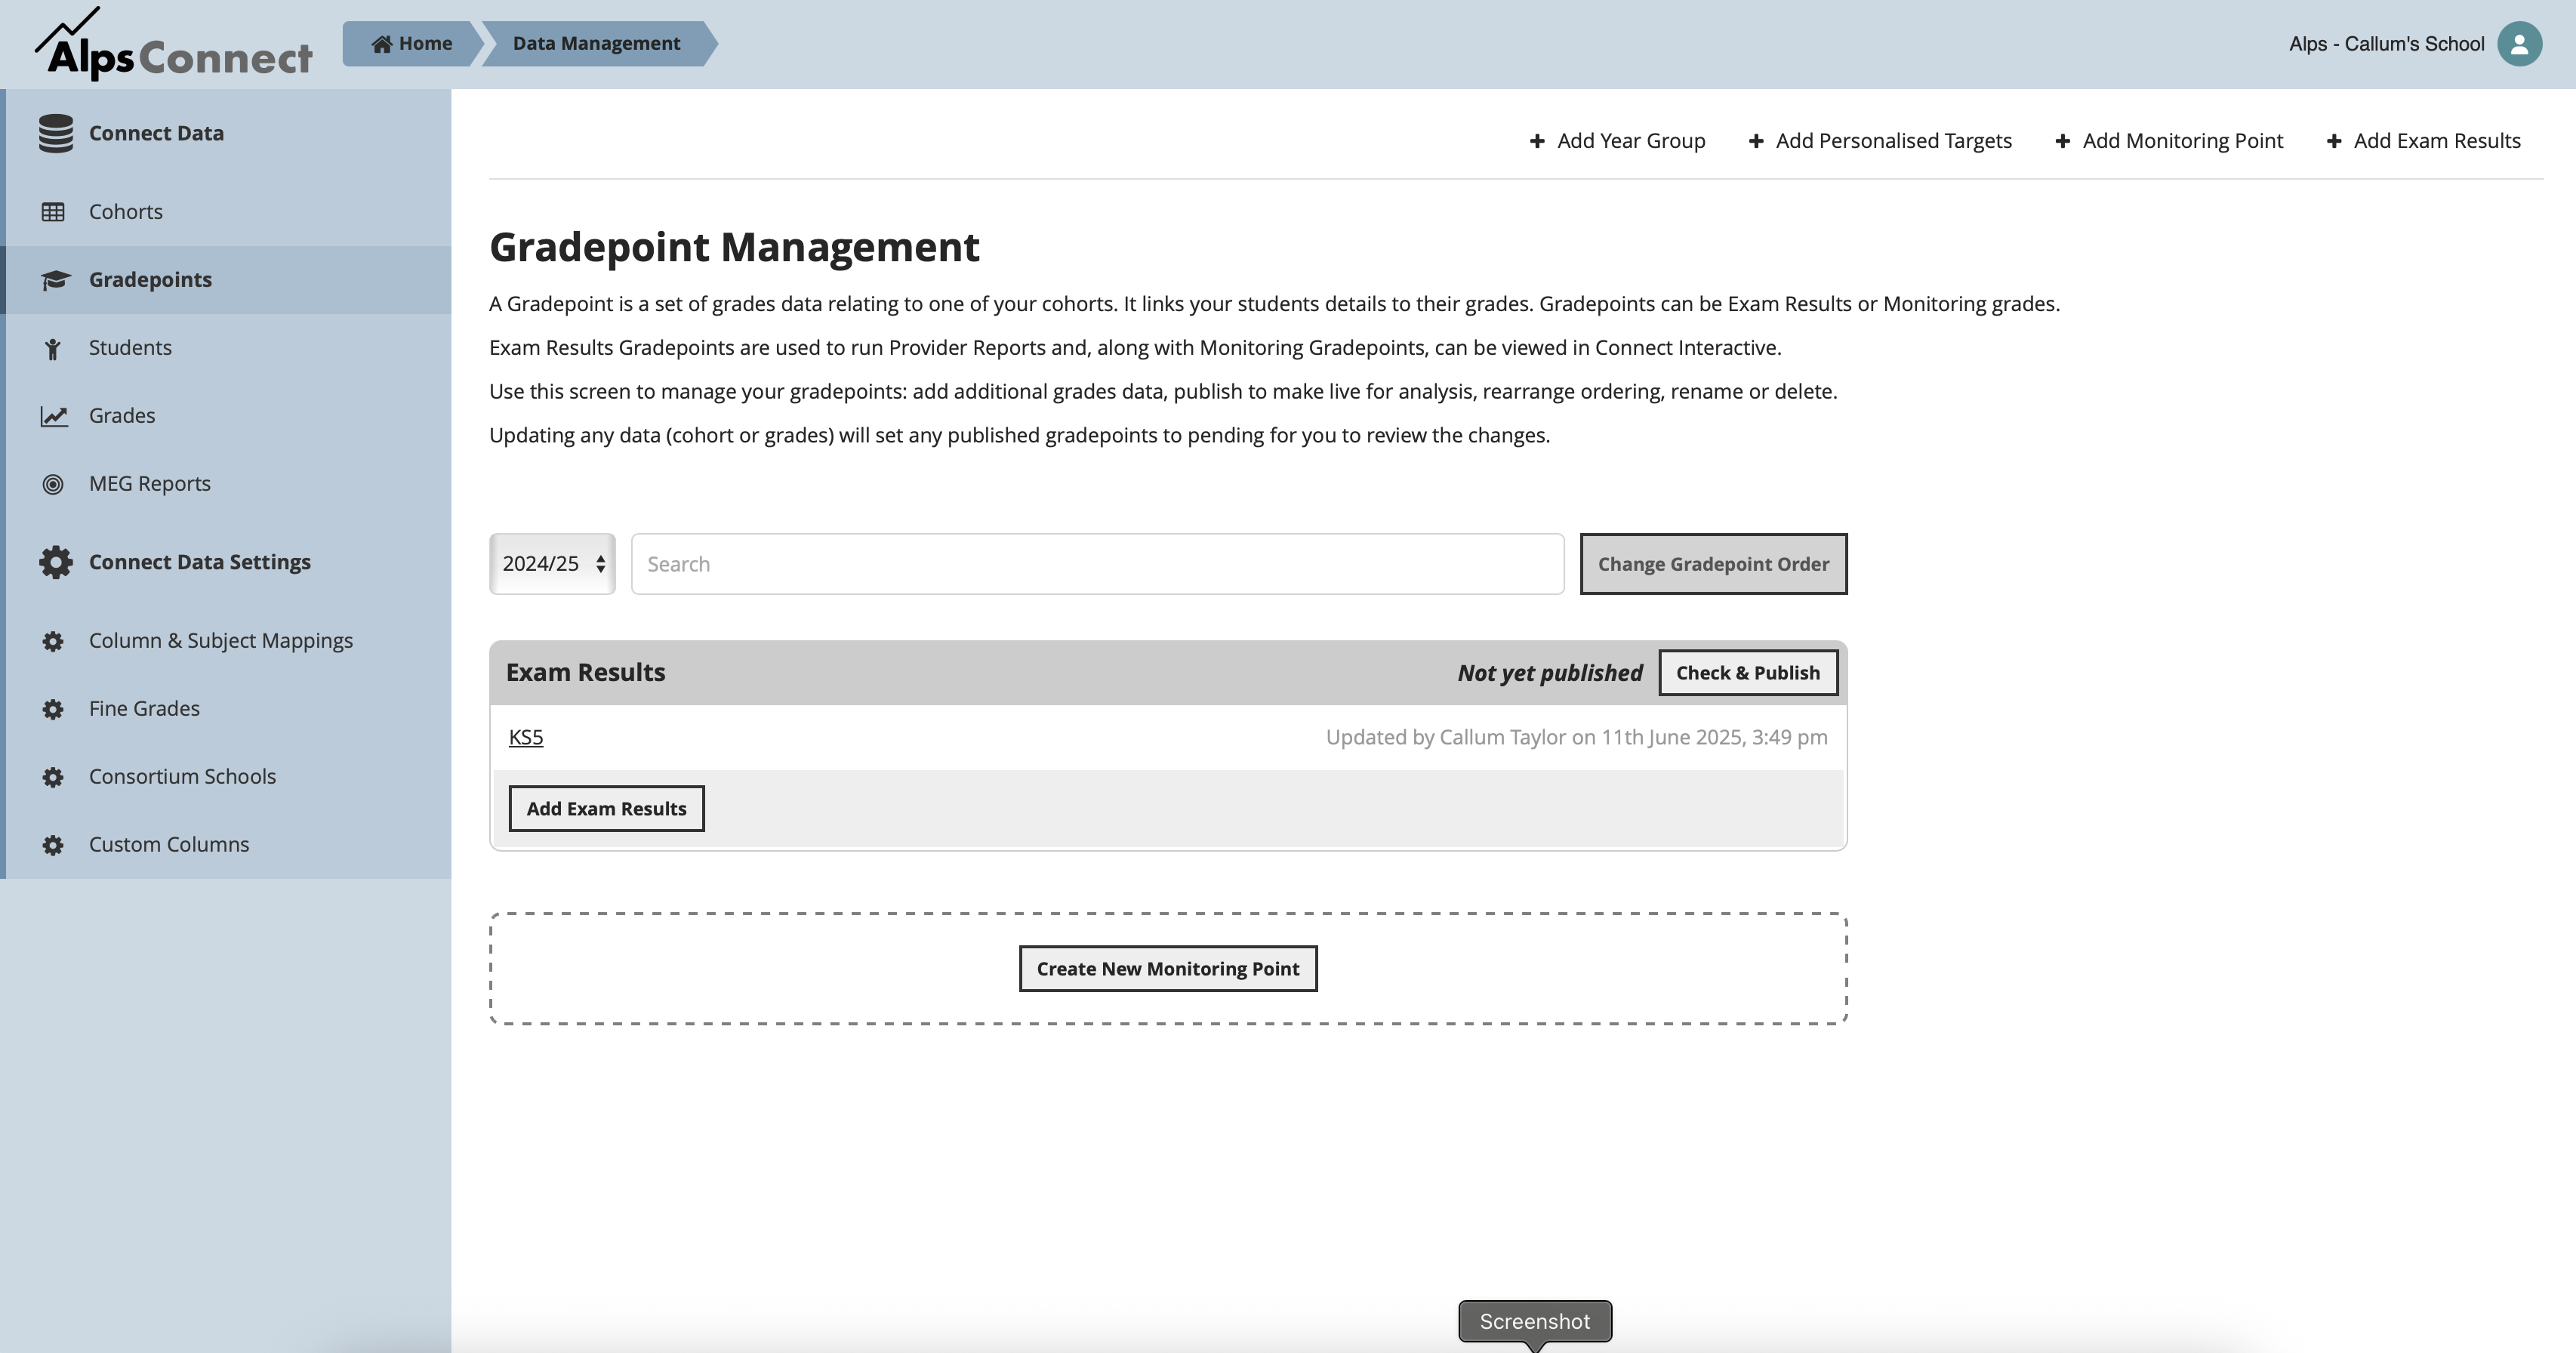The height and width of the screenshot is (1353, 2576).
Task: Click the Connect Data Settings gear icon
Action: (x=56, y=562)
